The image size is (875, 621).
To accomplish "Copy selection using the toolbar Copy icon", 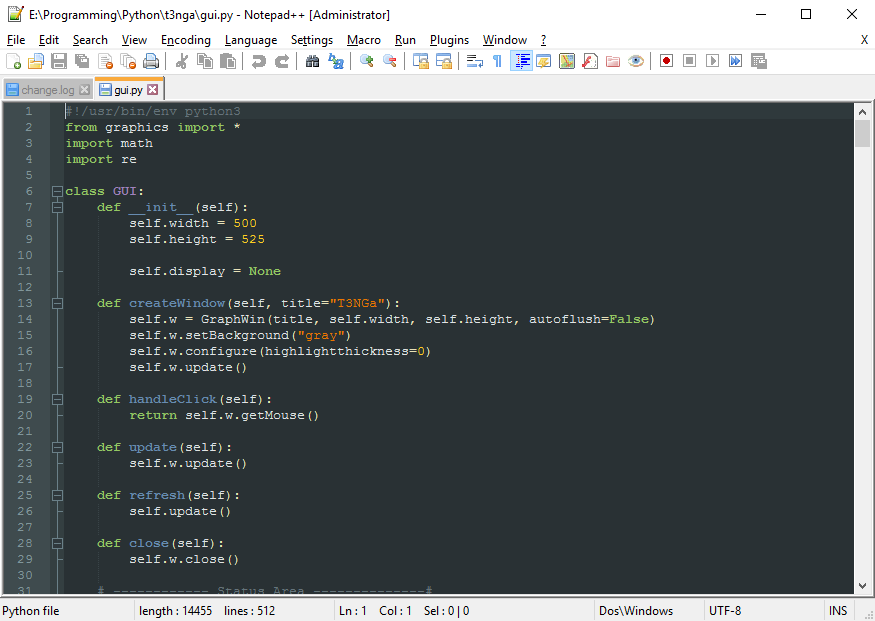I will coord(205,61).
